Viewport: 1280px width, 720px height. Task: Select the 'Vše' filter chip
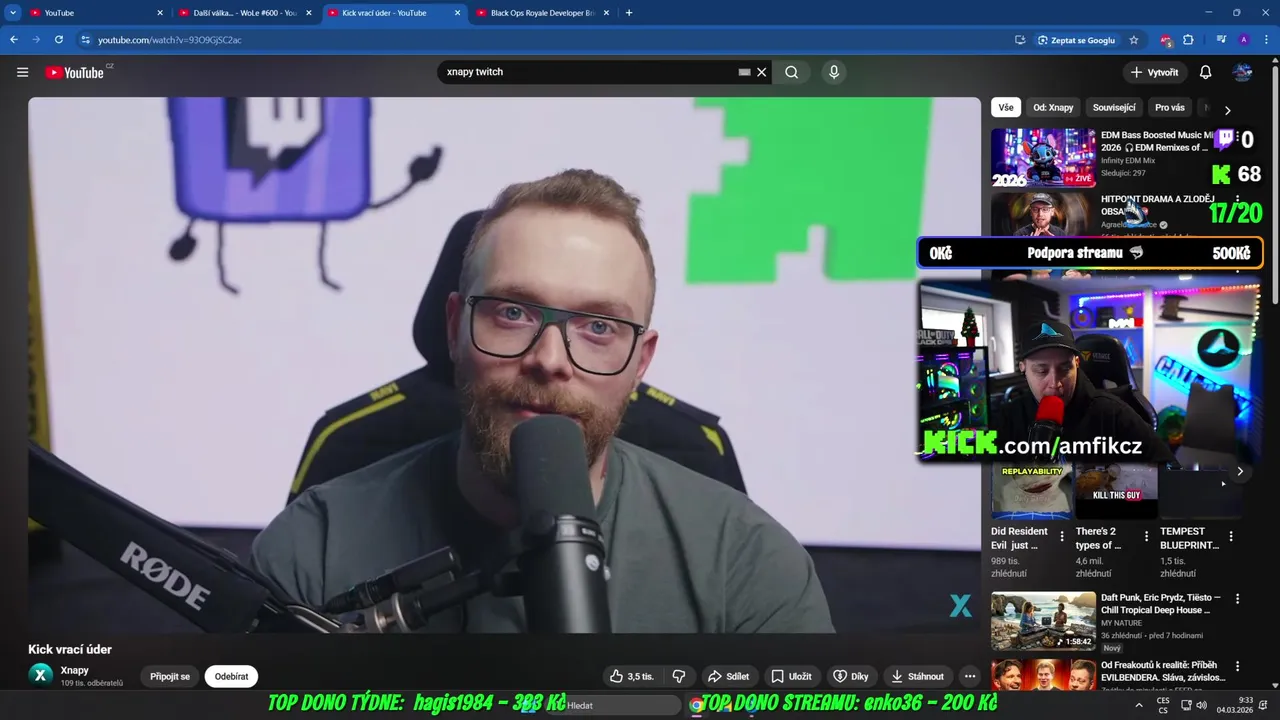(x=1005, y=107)
